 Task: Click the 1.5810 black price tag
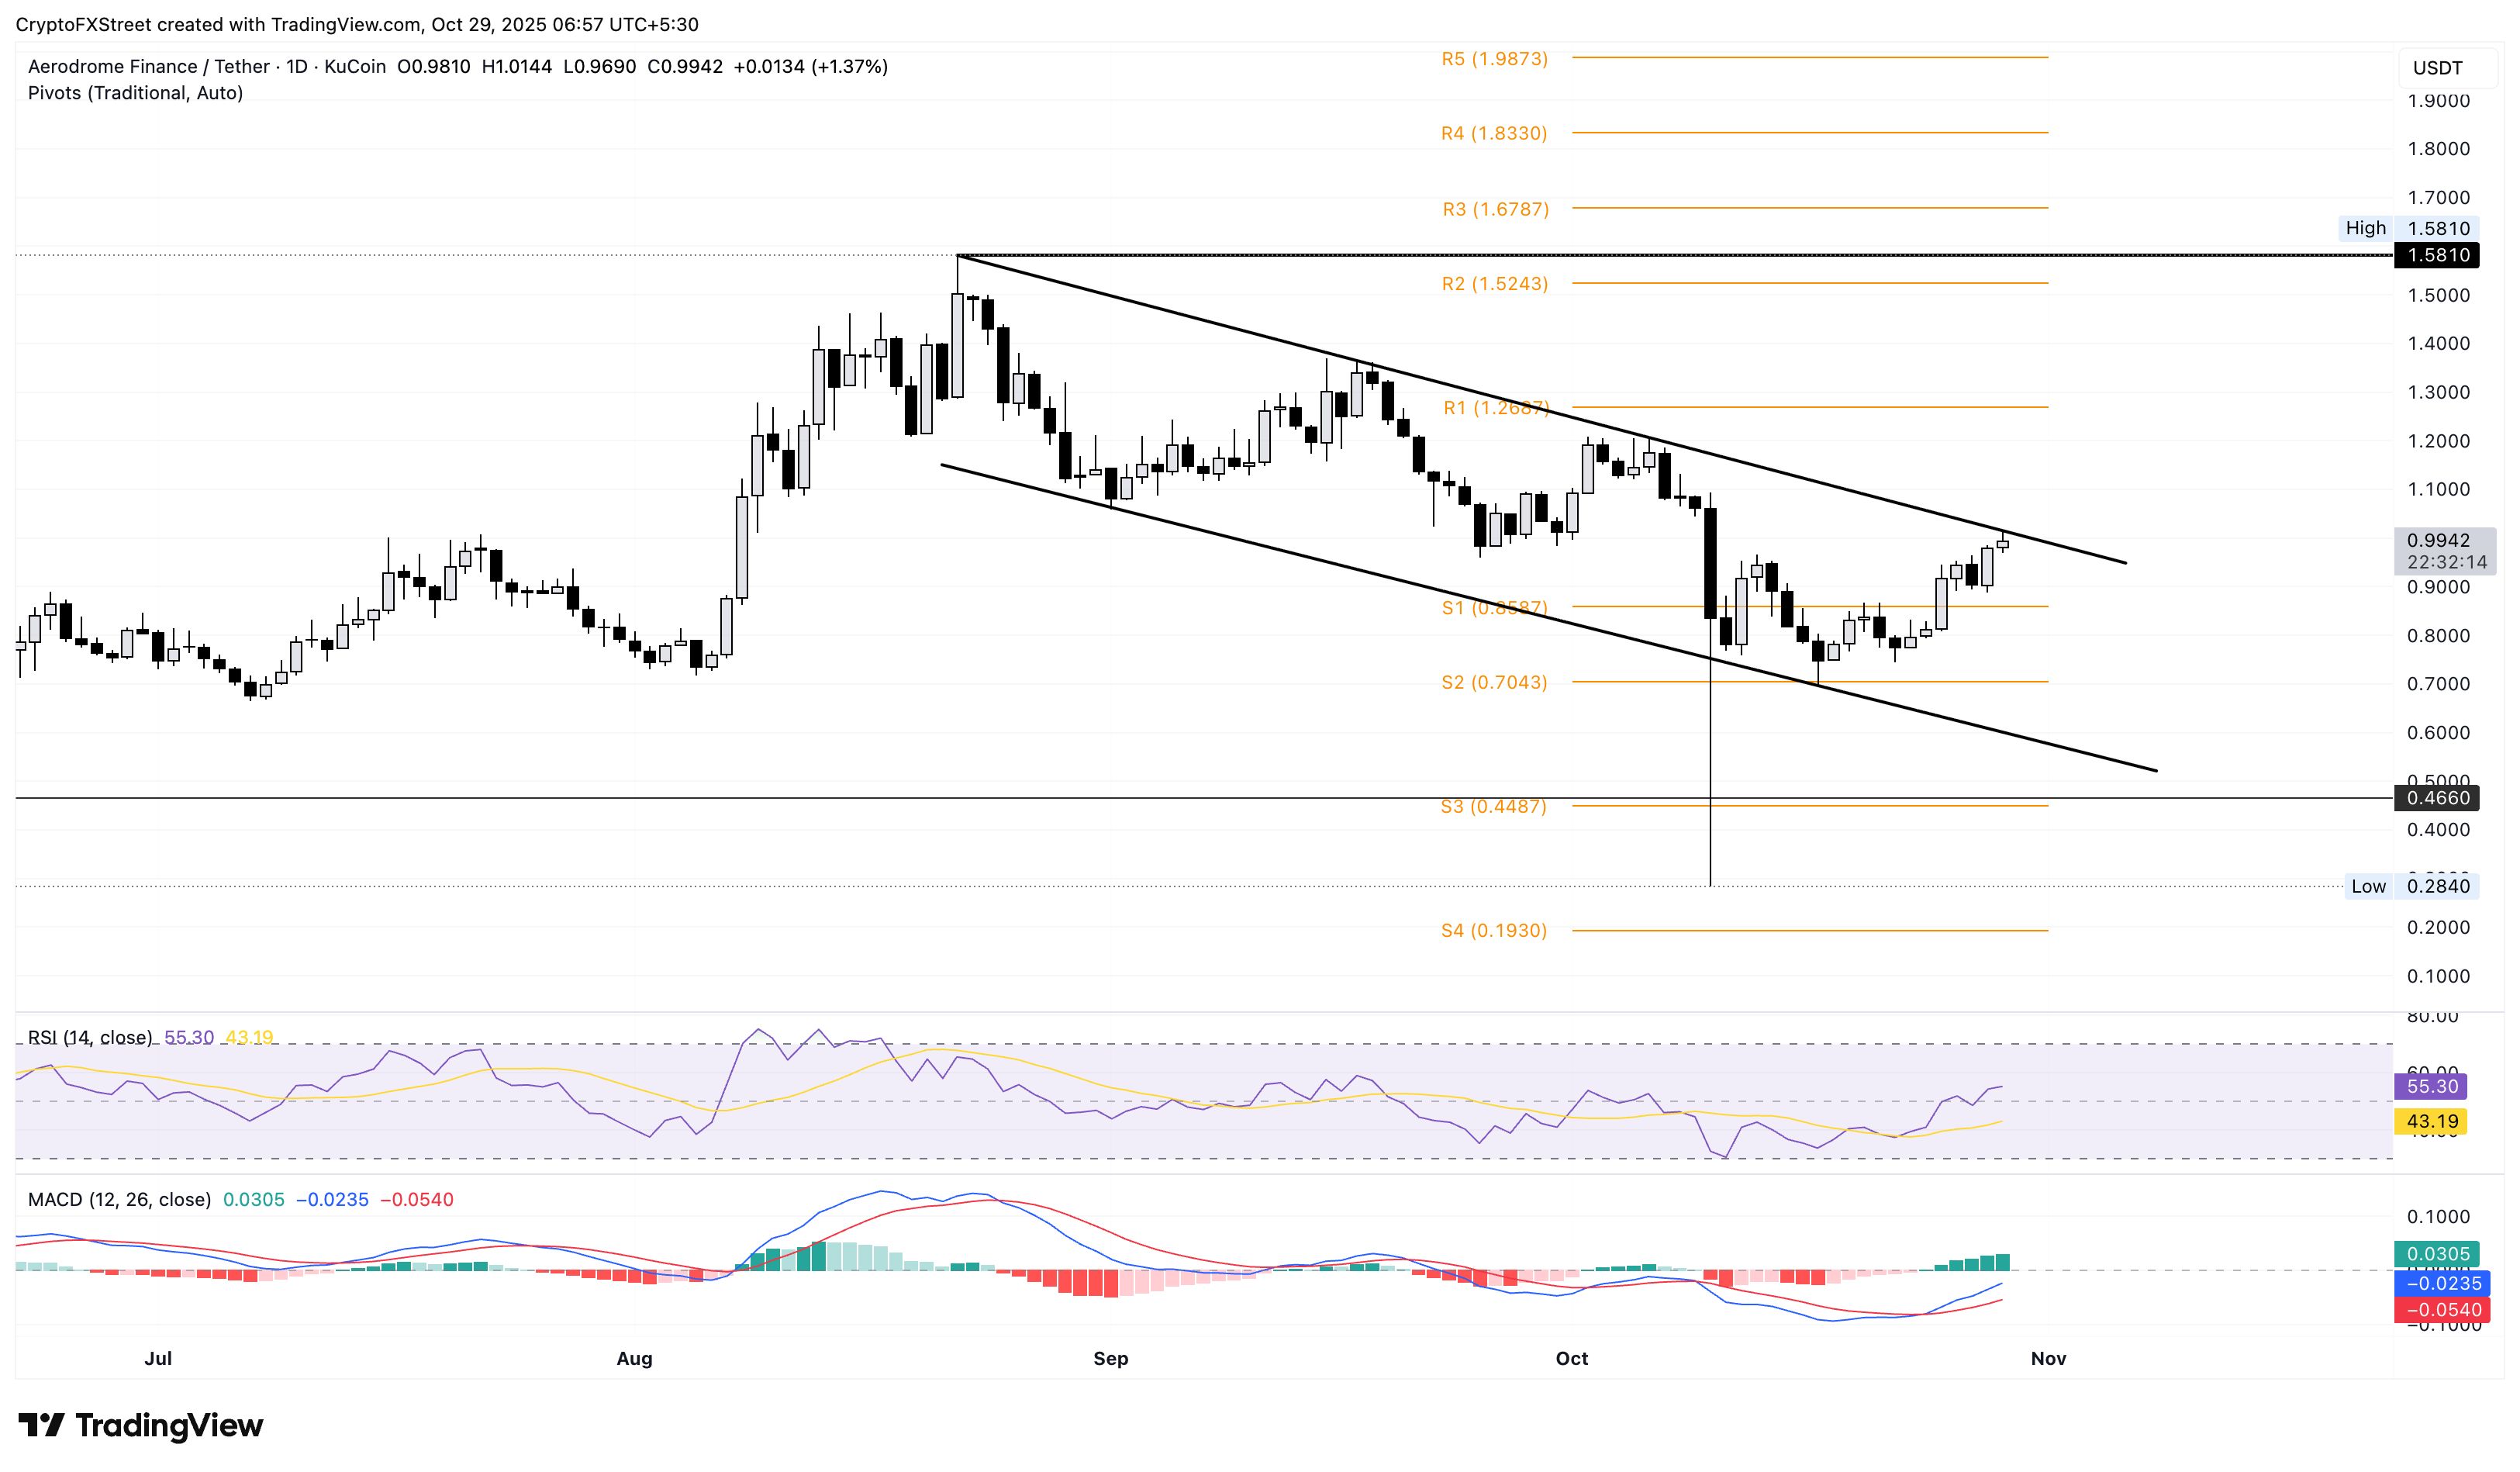click(2438, 255)
